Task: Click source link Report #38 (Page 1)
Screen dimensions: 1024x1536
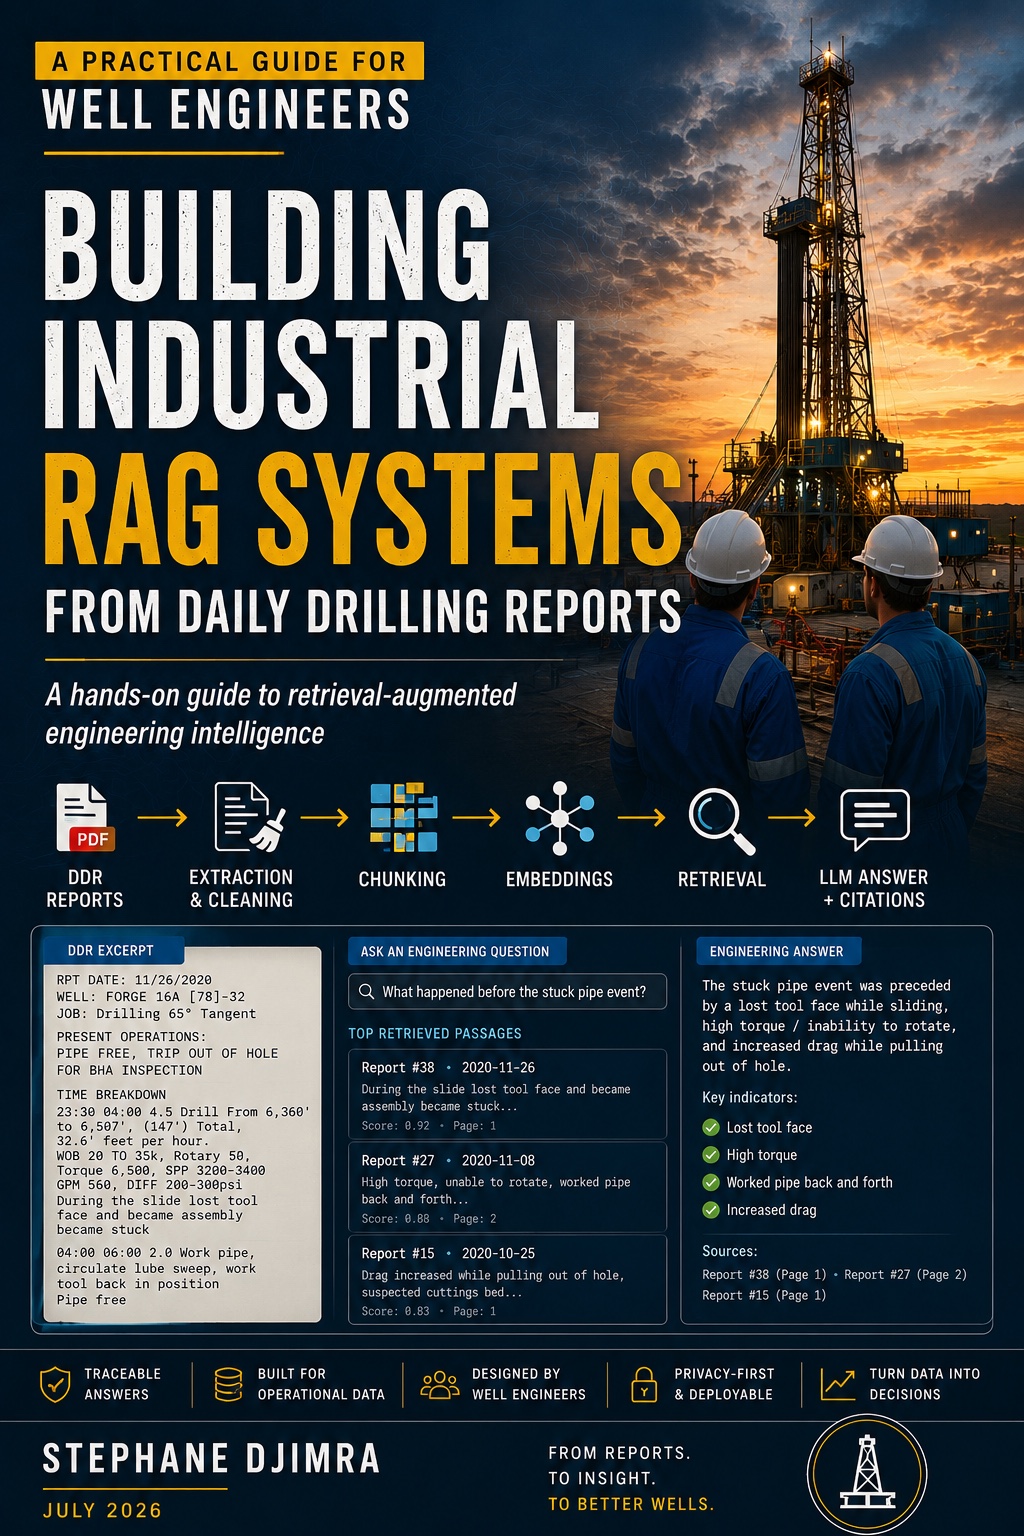Action: point(764,1274)
